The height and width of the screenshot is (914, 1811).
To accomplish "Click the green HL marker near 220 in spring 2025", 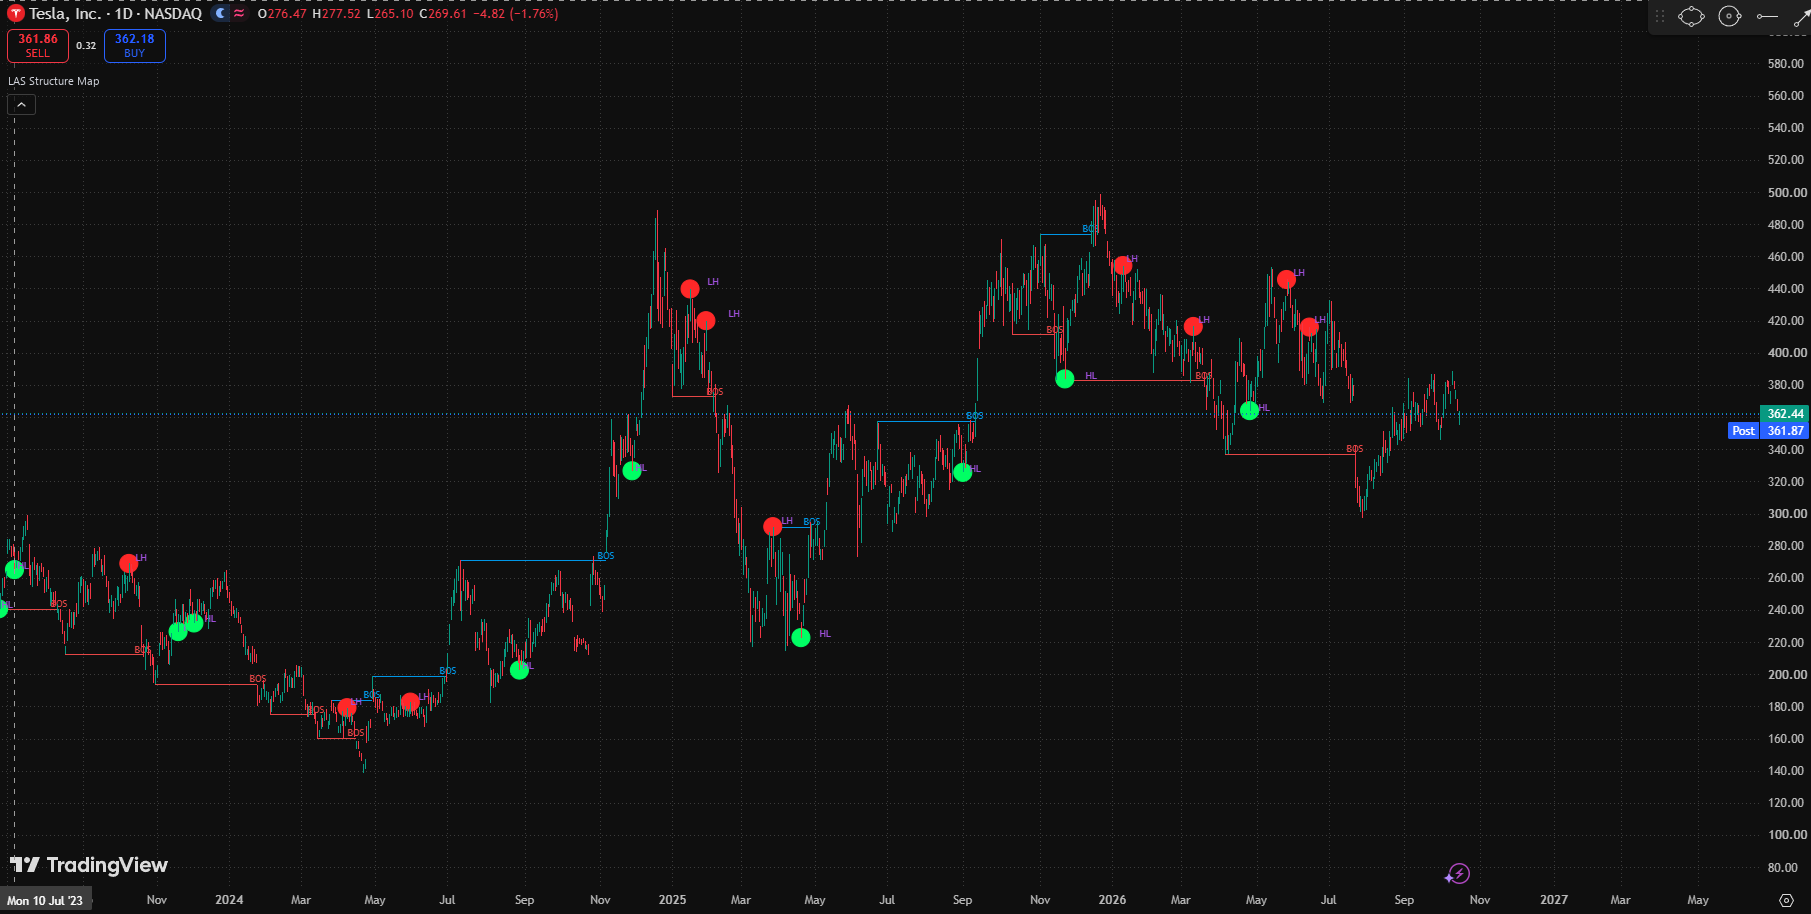I will 801,637.
